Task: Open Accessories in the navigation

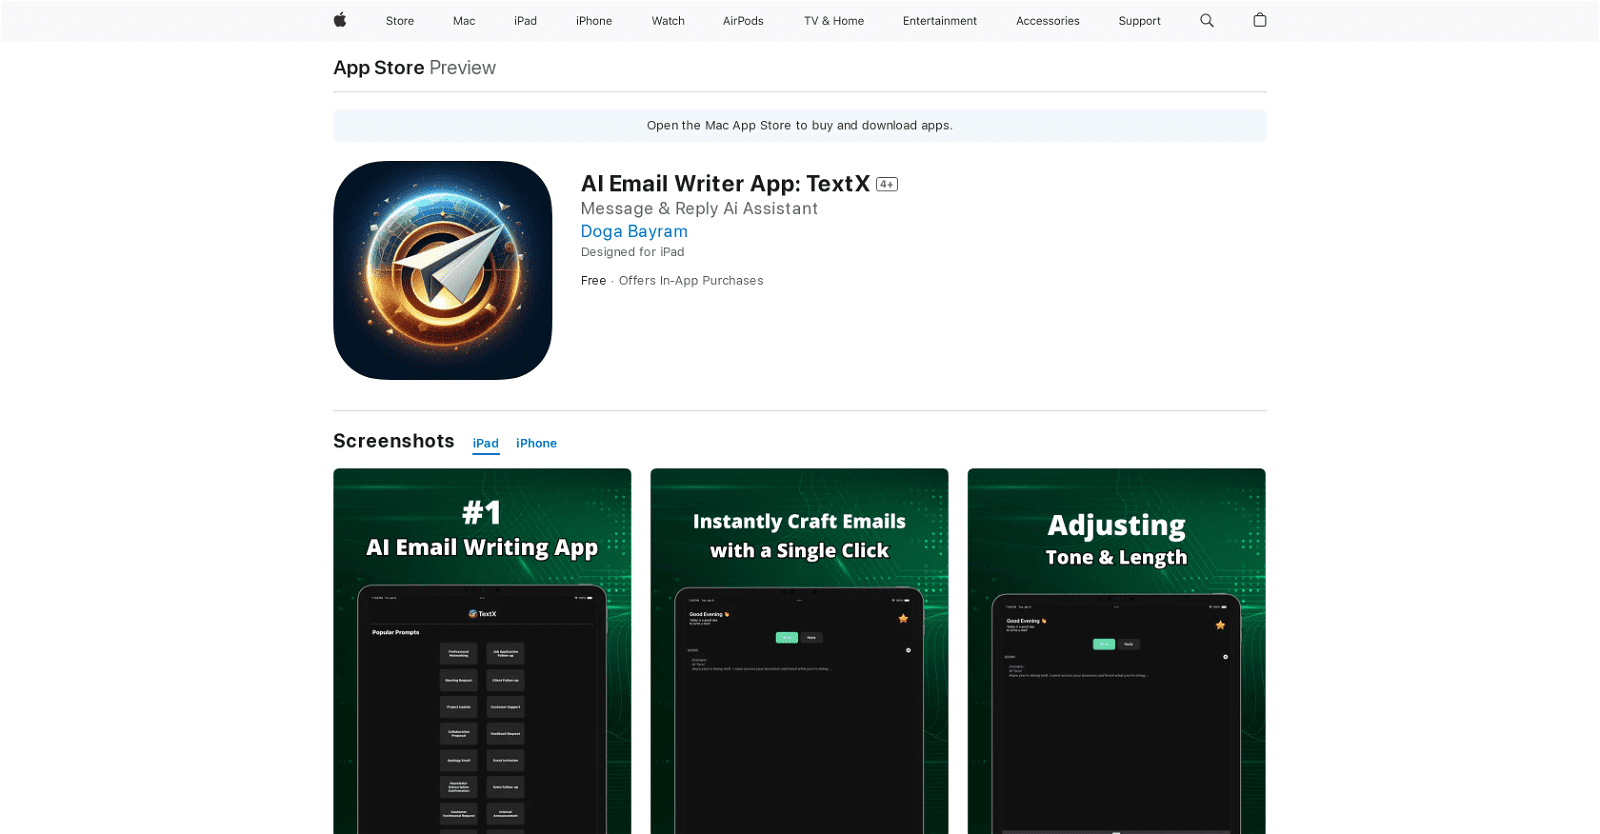Action: click(1047, 21)
